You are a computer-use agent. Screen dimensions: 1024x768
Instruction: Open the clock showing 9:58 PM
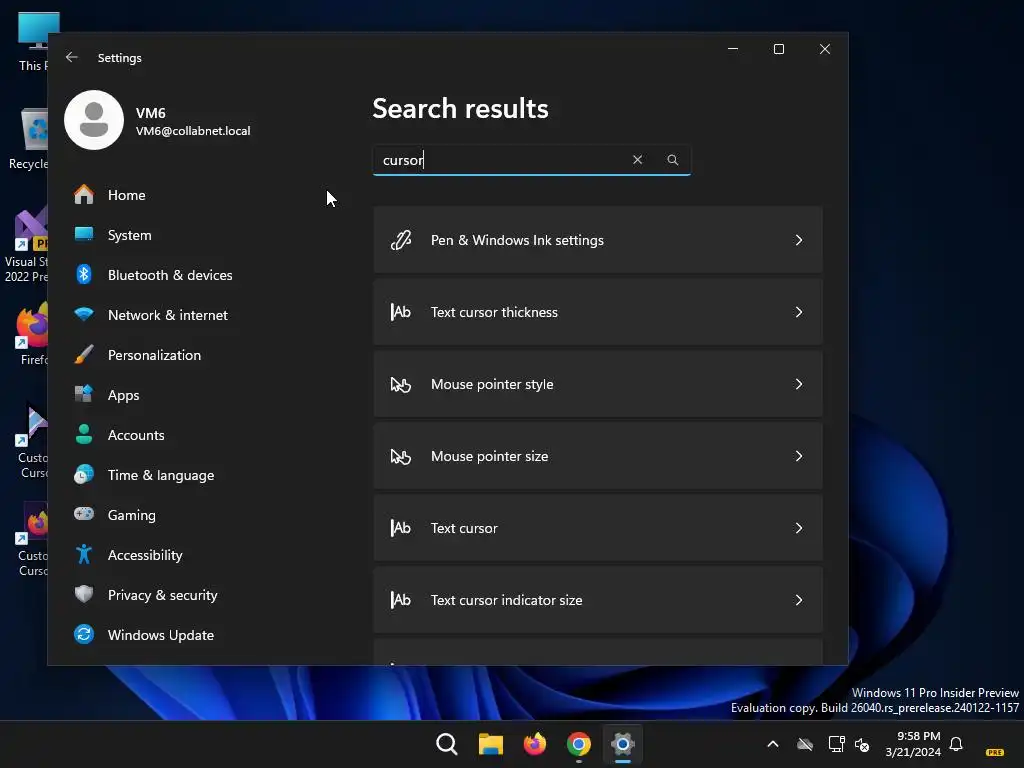coord(913,744)
